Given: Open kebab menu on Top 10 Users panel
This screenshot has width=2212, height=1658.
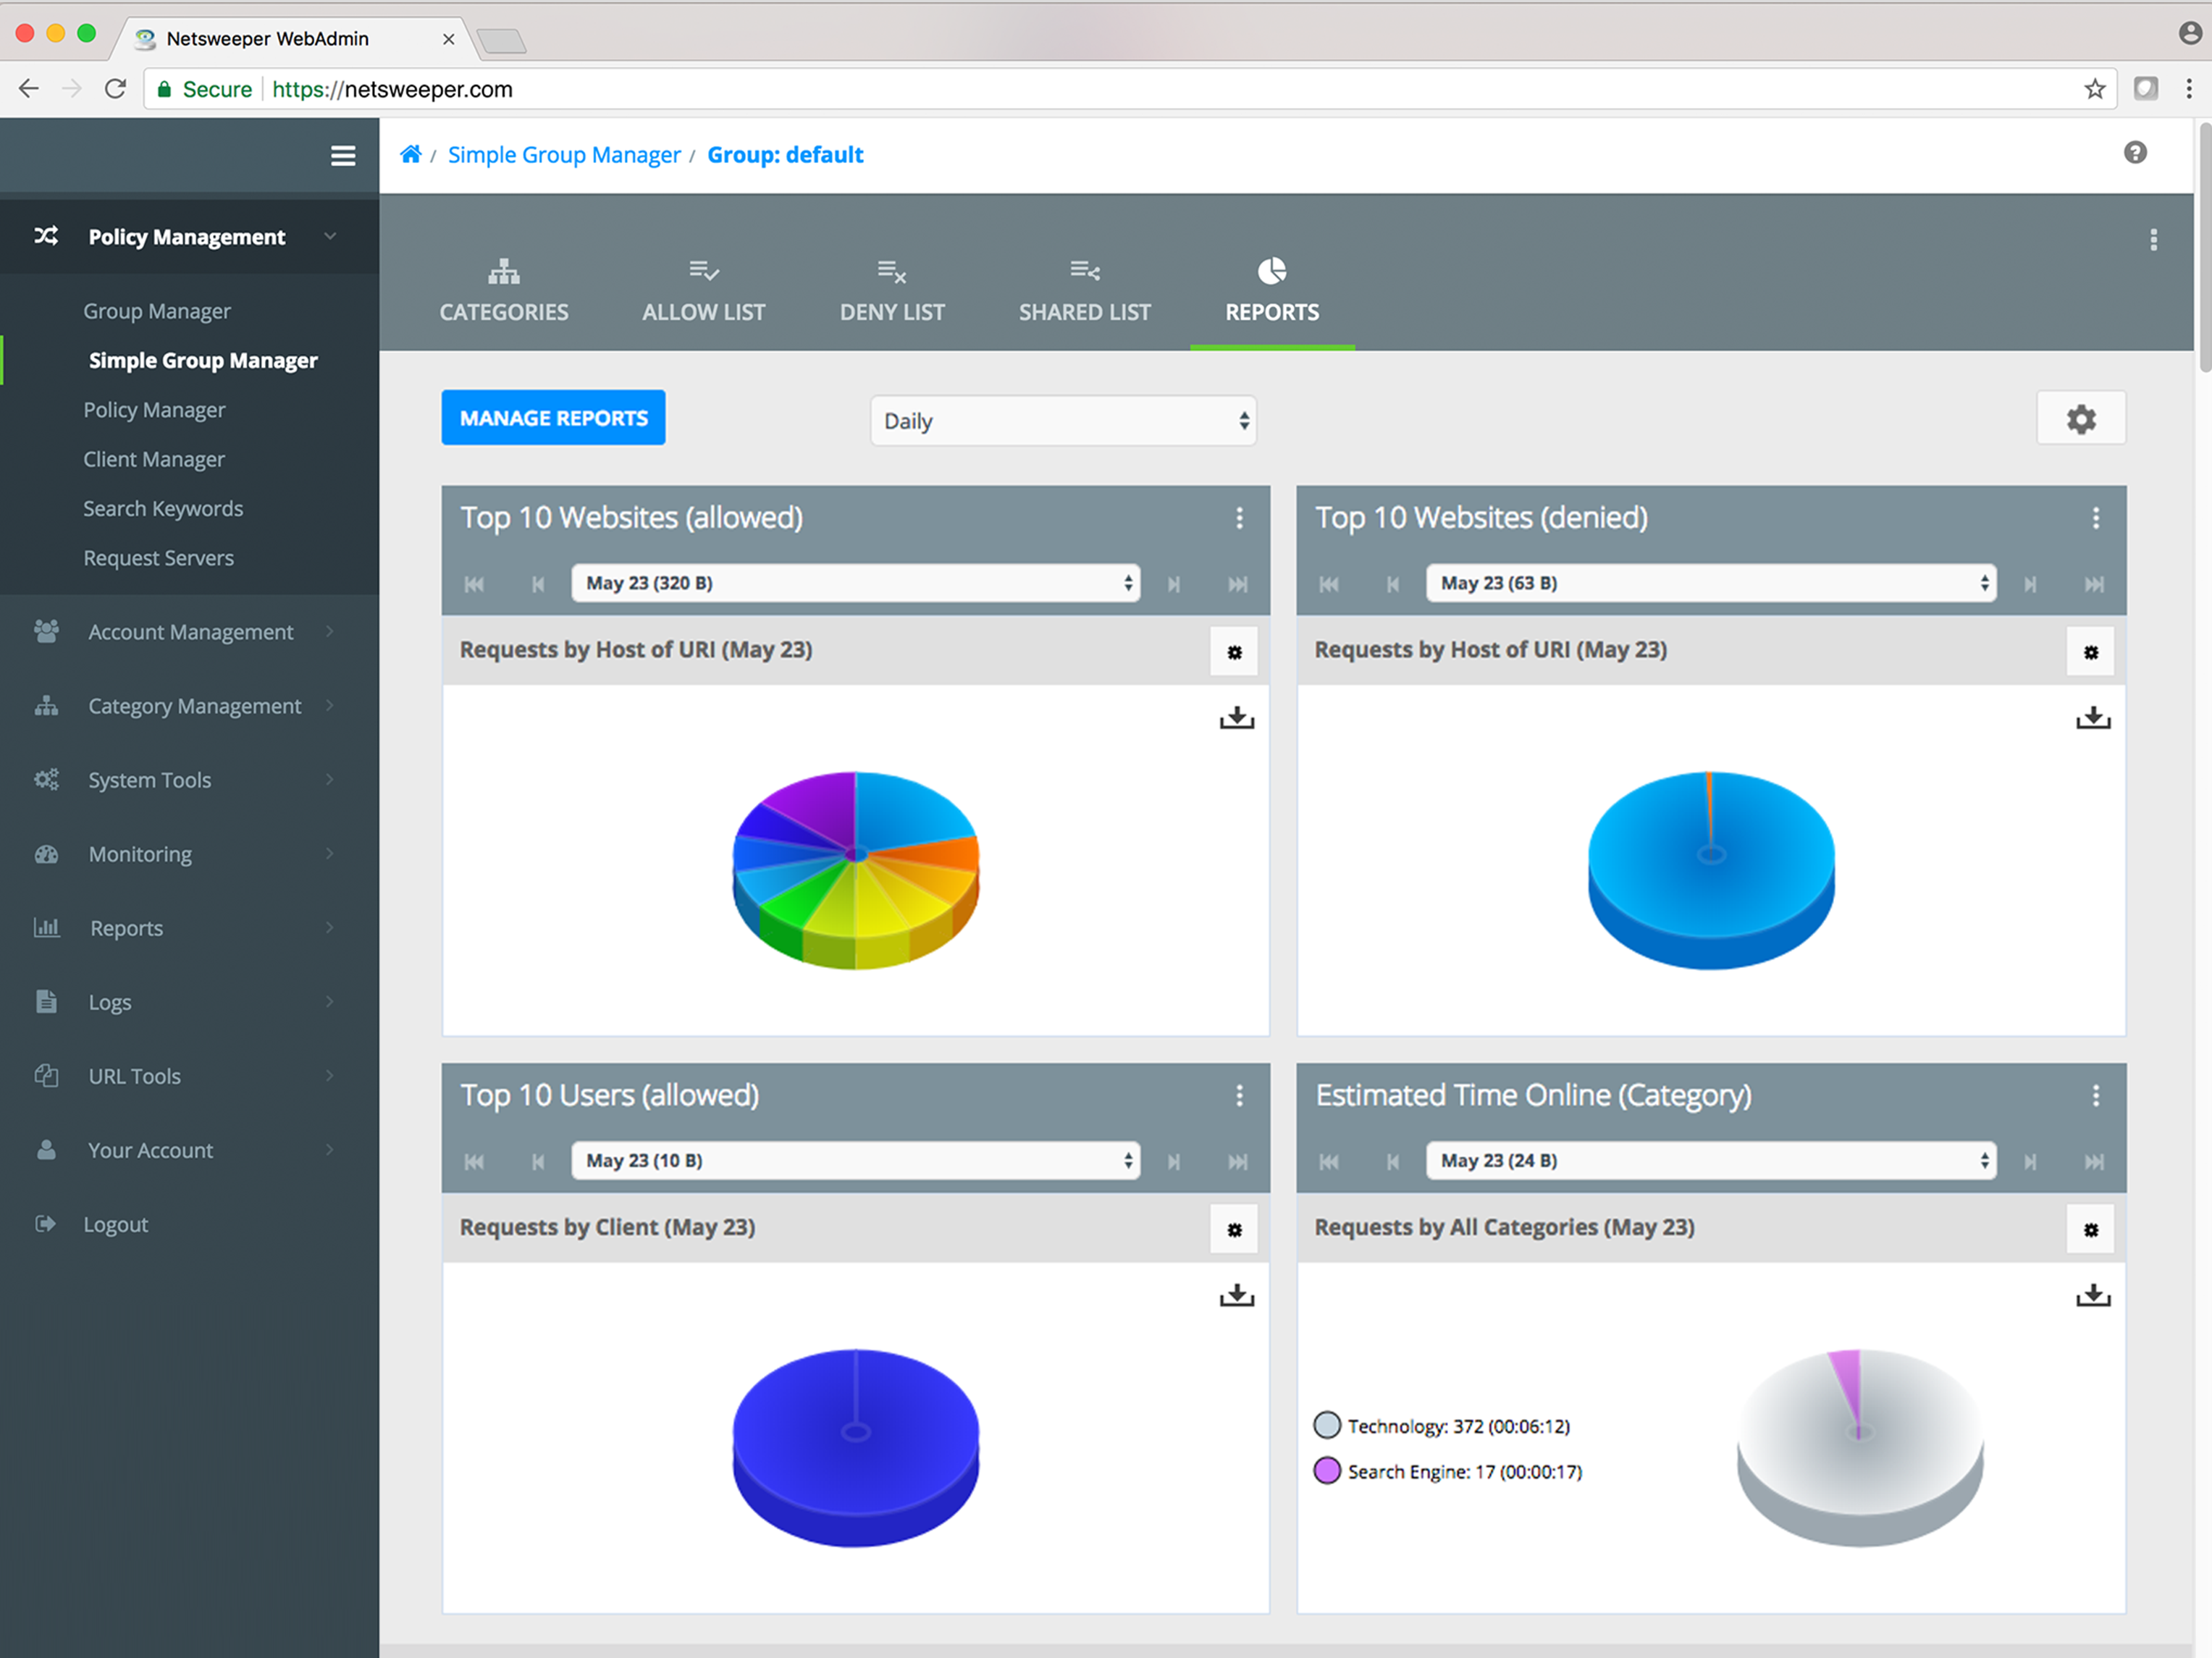Looking at the screenshot, I should click(1239, 1096).
